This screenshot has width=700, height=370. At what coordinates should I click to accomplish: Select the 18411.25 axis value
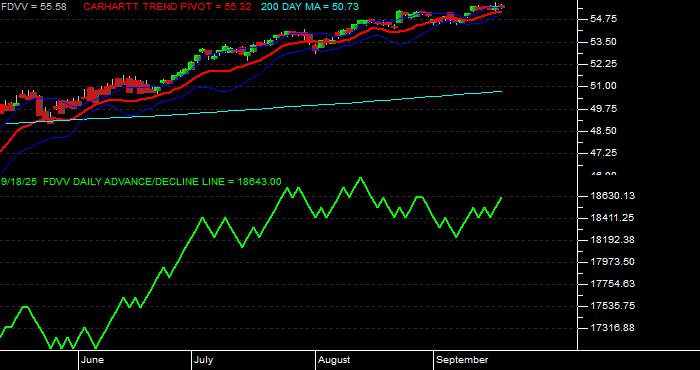[612, 218]
